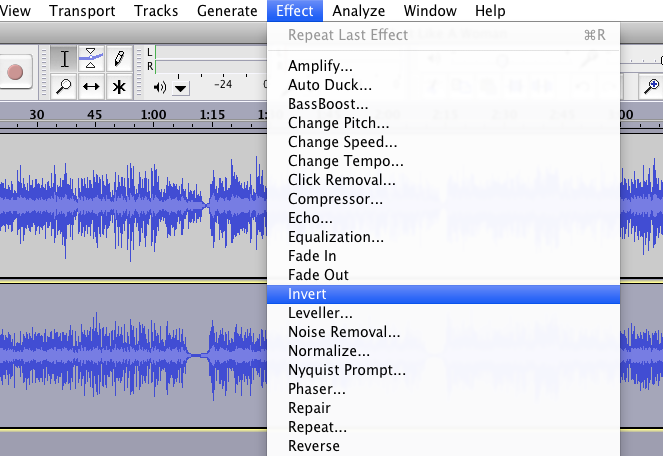Click the 1:00 mark on the timeline ruler
The width and height of the screenshot is (663, 456).
(x=153, y=115)
